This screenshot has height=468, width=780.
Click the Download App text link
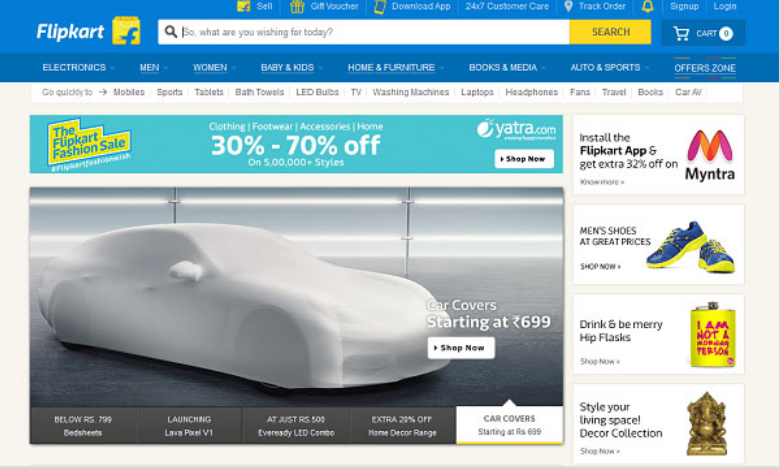[x=421, y=6]
